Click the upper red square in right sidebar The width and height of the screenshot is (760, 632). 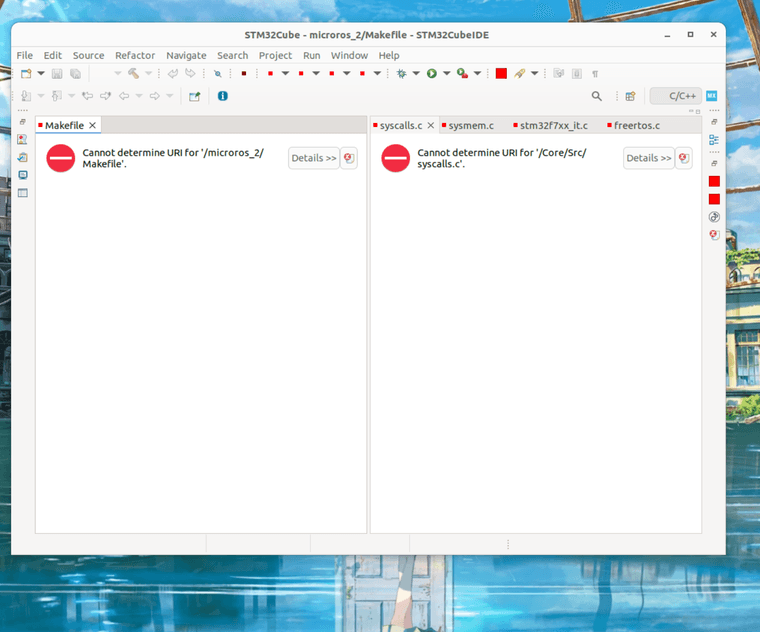point(714,181)
